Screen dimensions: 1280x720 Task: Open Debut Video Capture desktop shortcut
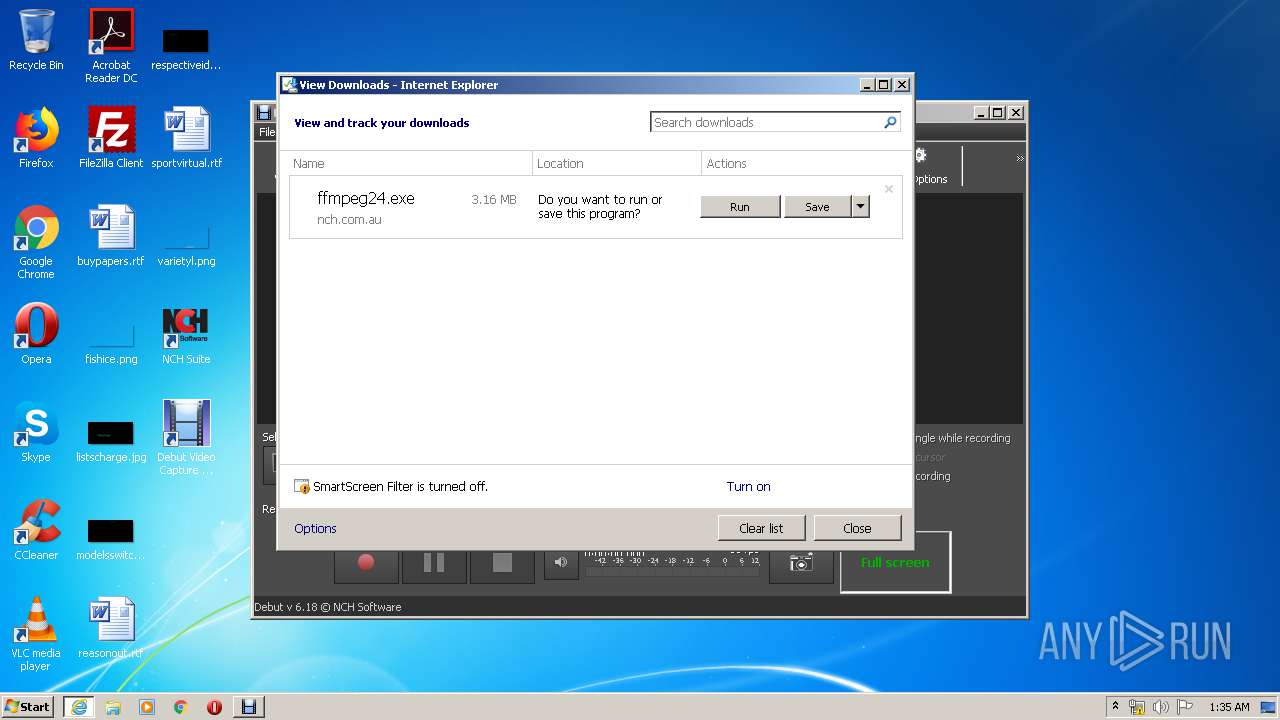(x=186, y=438)
